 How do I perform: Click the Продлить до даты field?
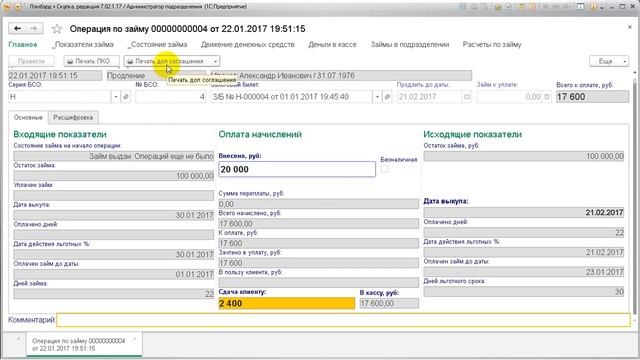pos(429,97)
